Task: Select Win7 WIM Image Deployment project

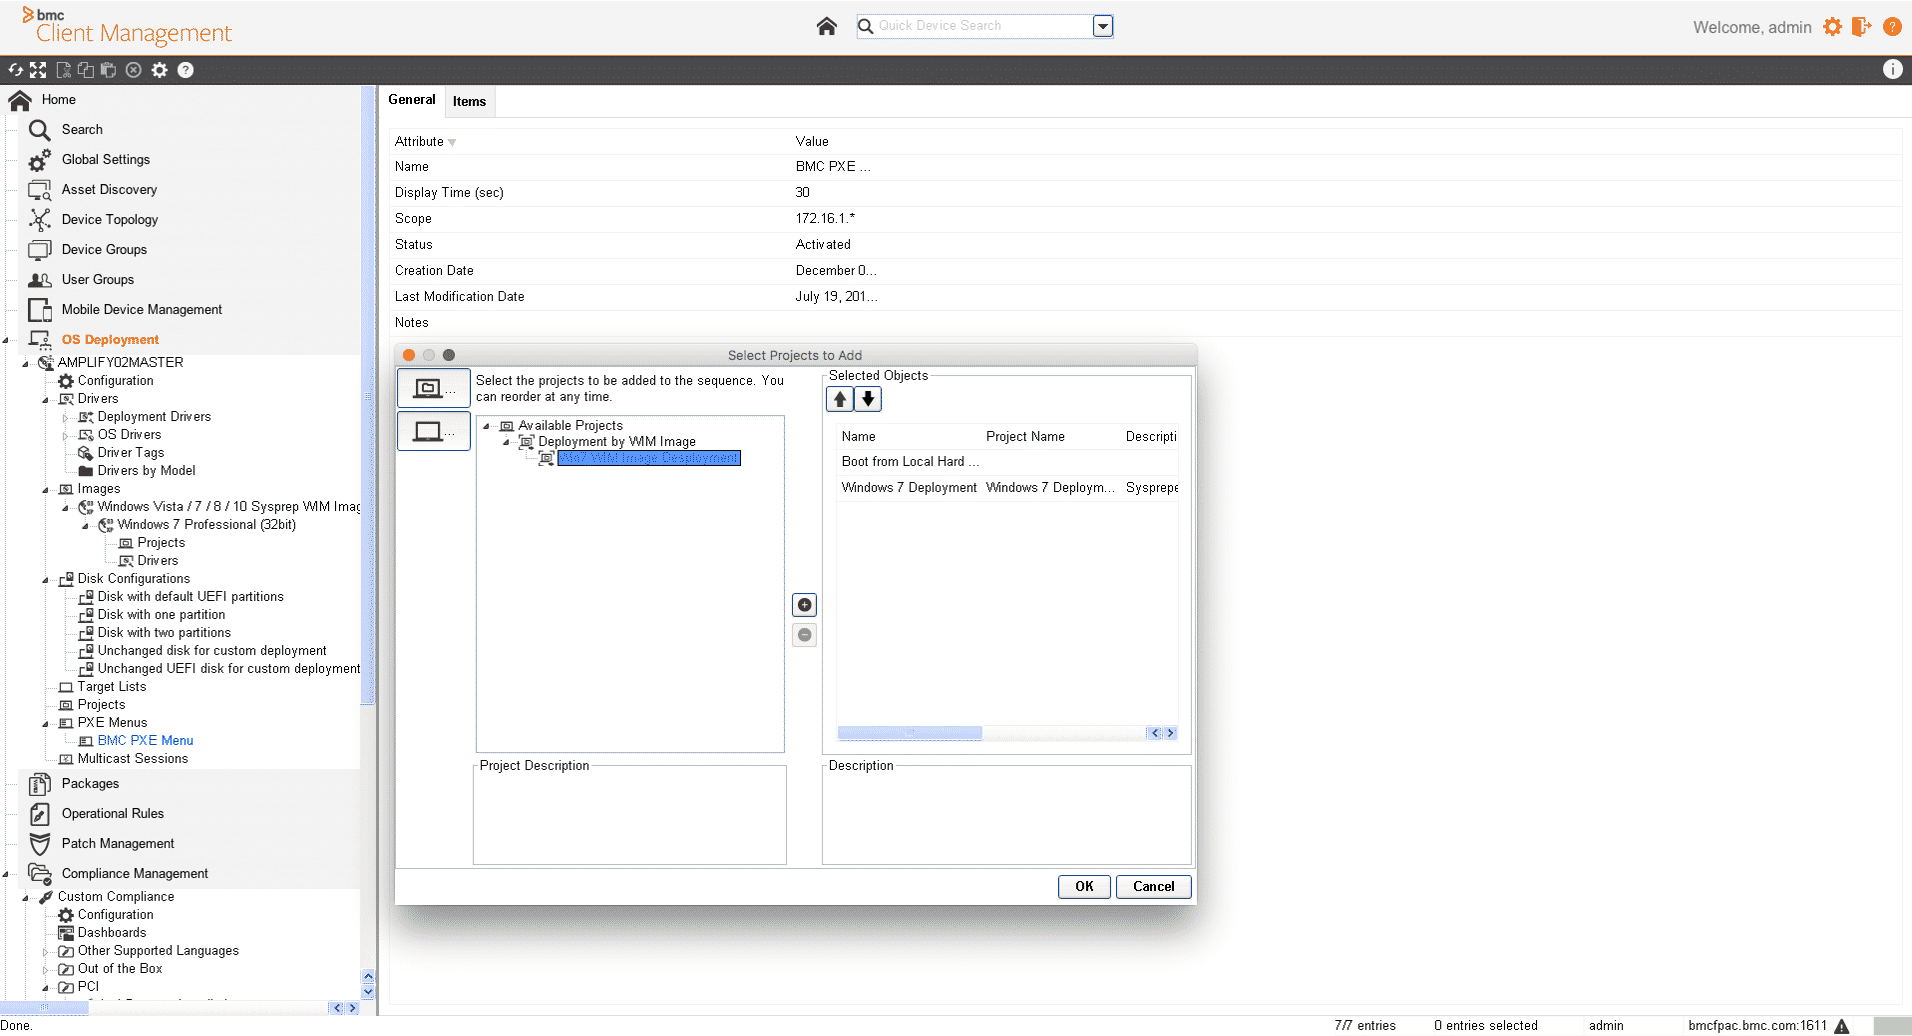Action: 648,458
